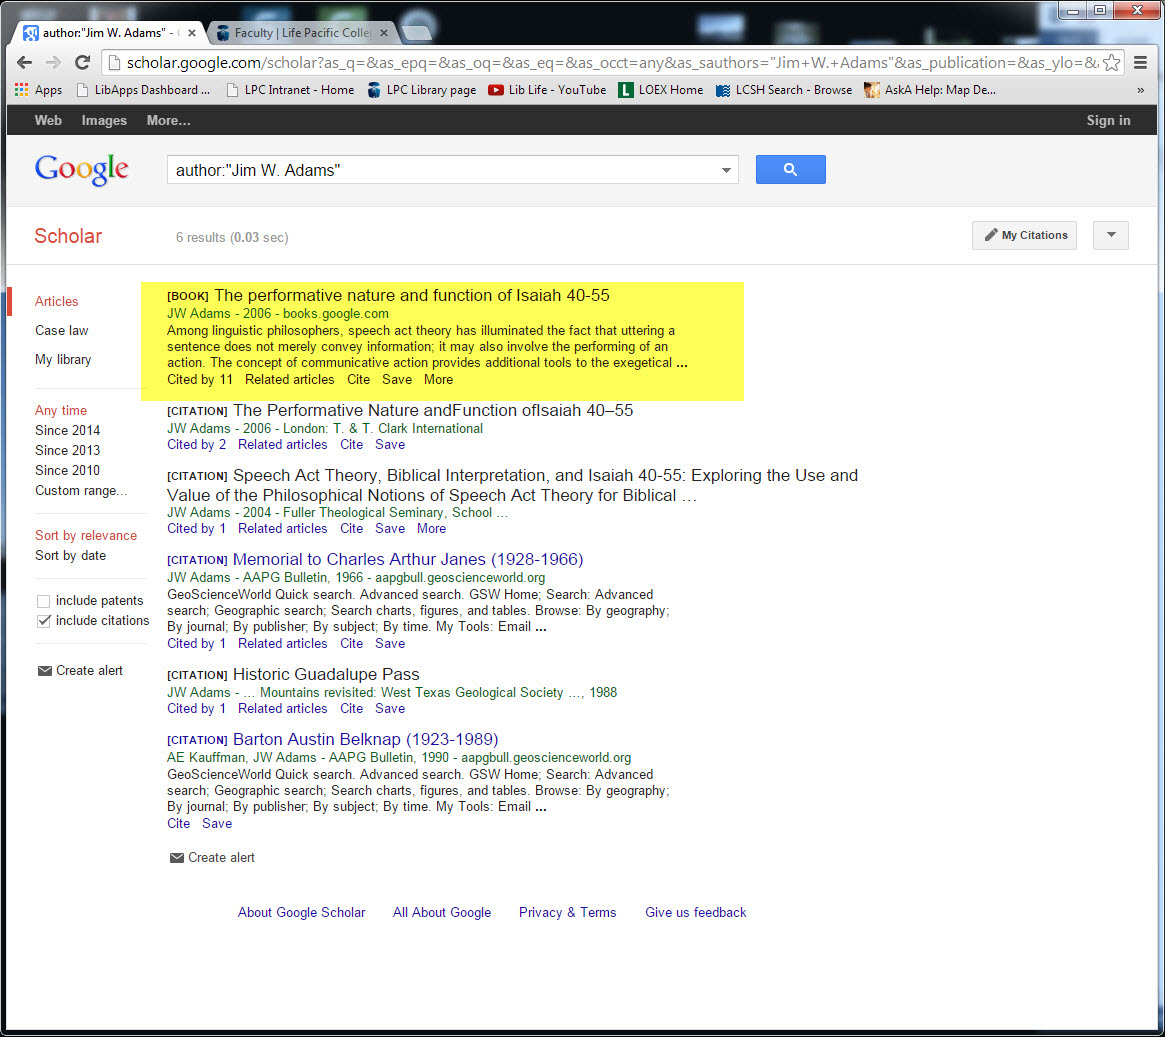The image size is (1165, 1037).
Task: Go back with the browser back arrow
Action: [24, 62]
